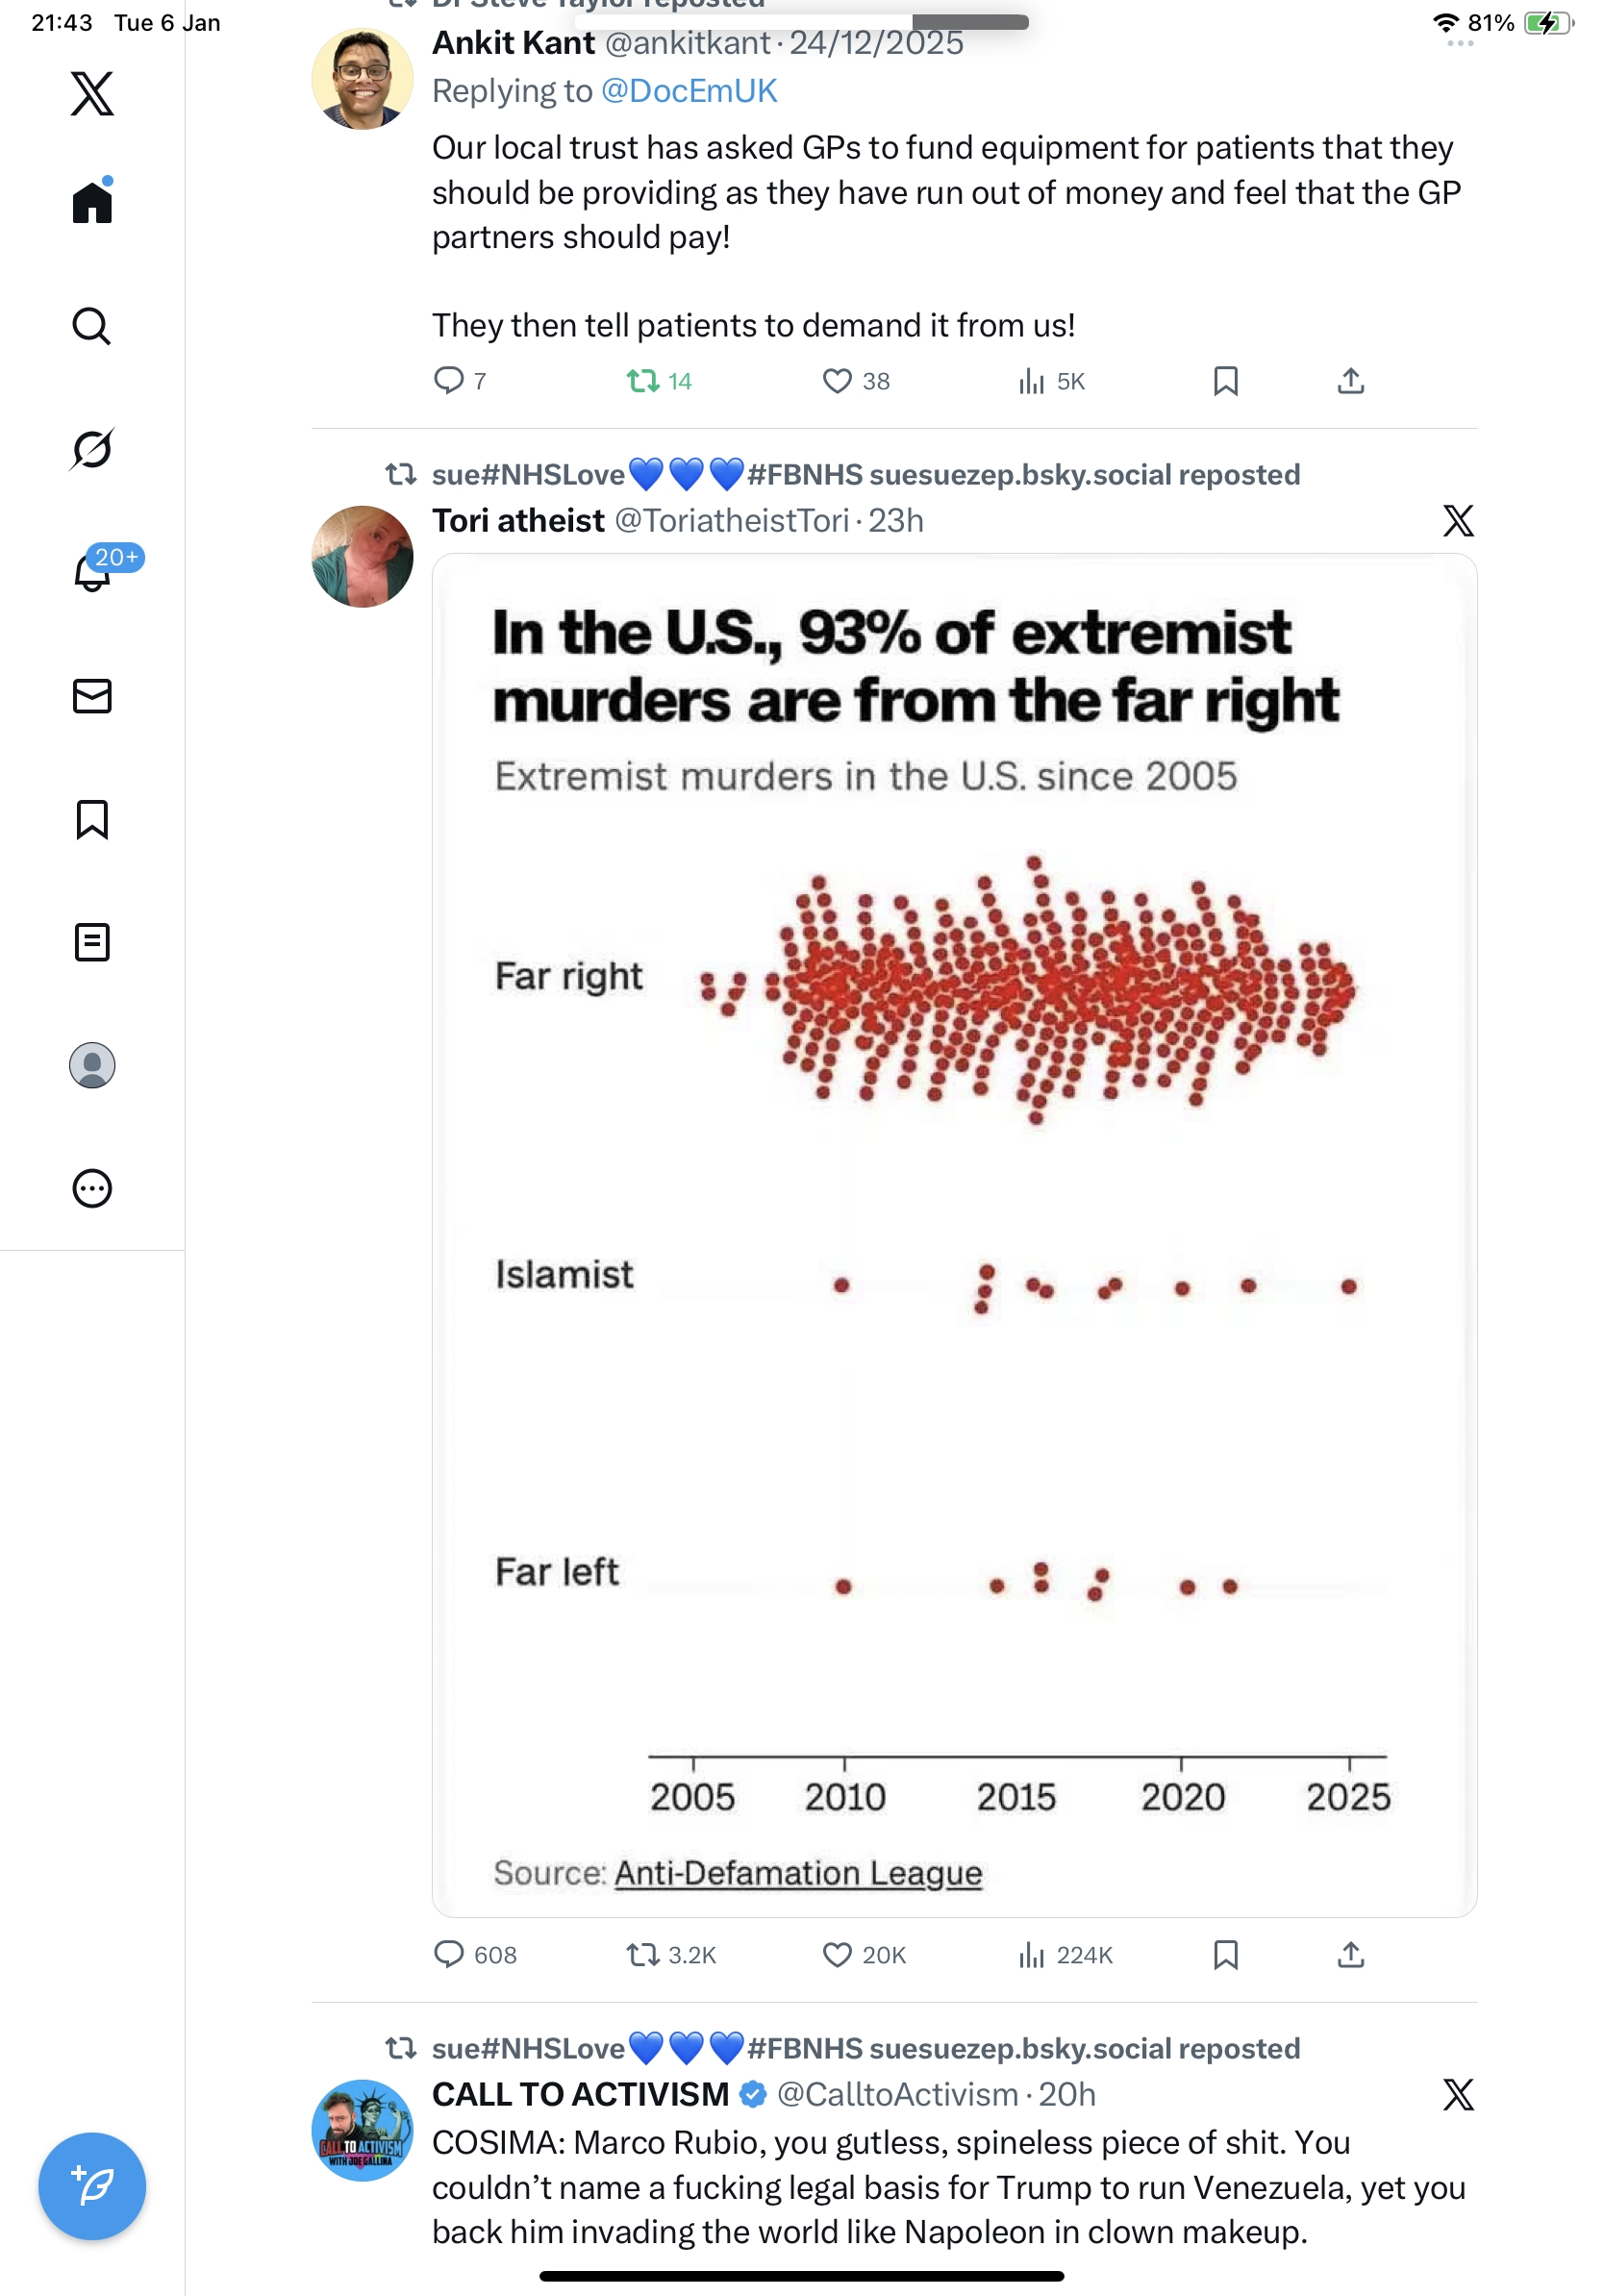Open Messages envelope in sidebar

[x=92, y=696]
